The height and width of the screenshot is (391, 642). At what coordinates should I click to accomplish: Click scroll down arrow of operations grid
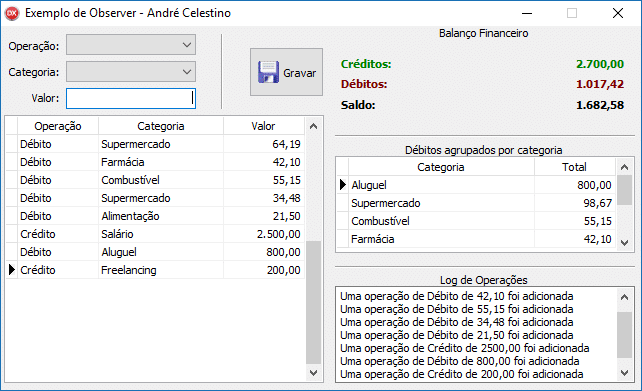(x=314, y=373)
